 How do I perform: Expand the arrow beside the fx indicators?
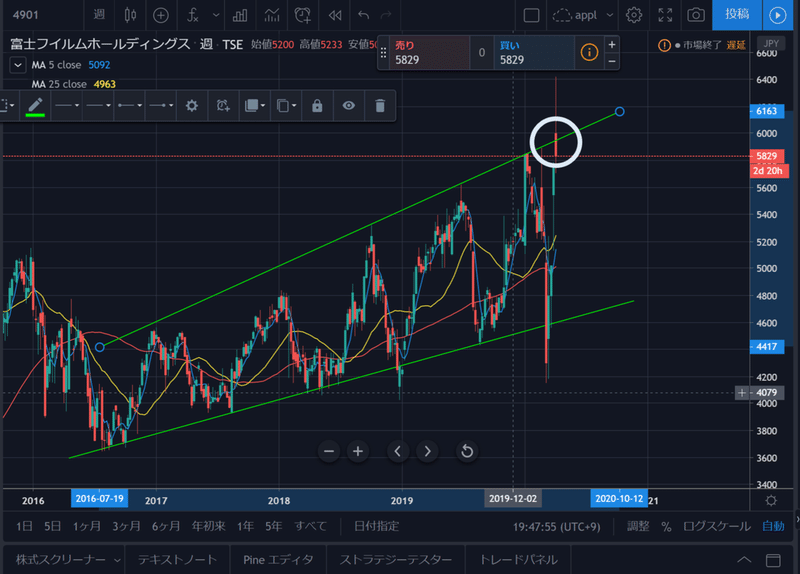(x=216, y=15)
